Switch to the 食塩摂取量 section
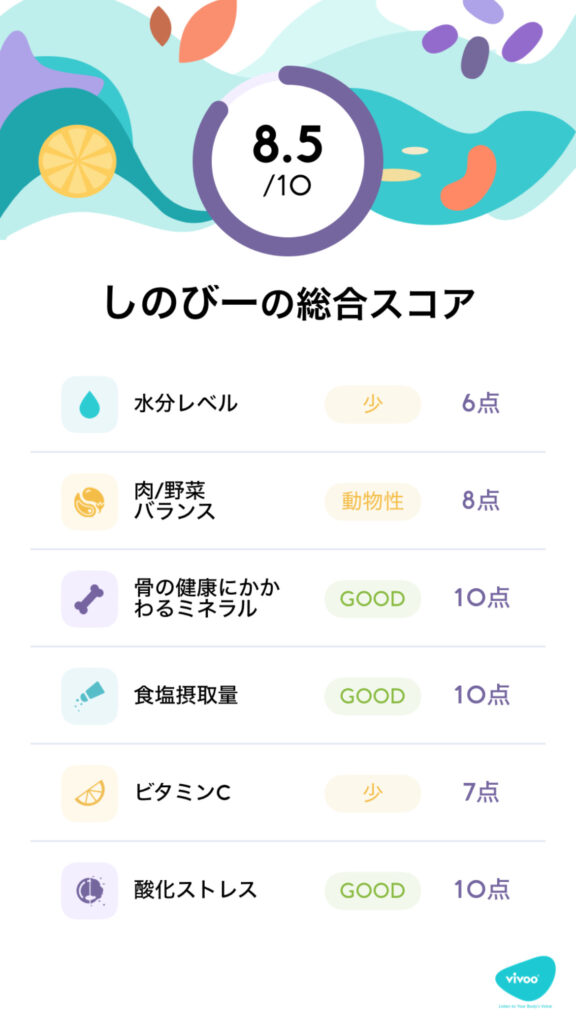Screen dimensions: 576x1024 tap(186, 696)
